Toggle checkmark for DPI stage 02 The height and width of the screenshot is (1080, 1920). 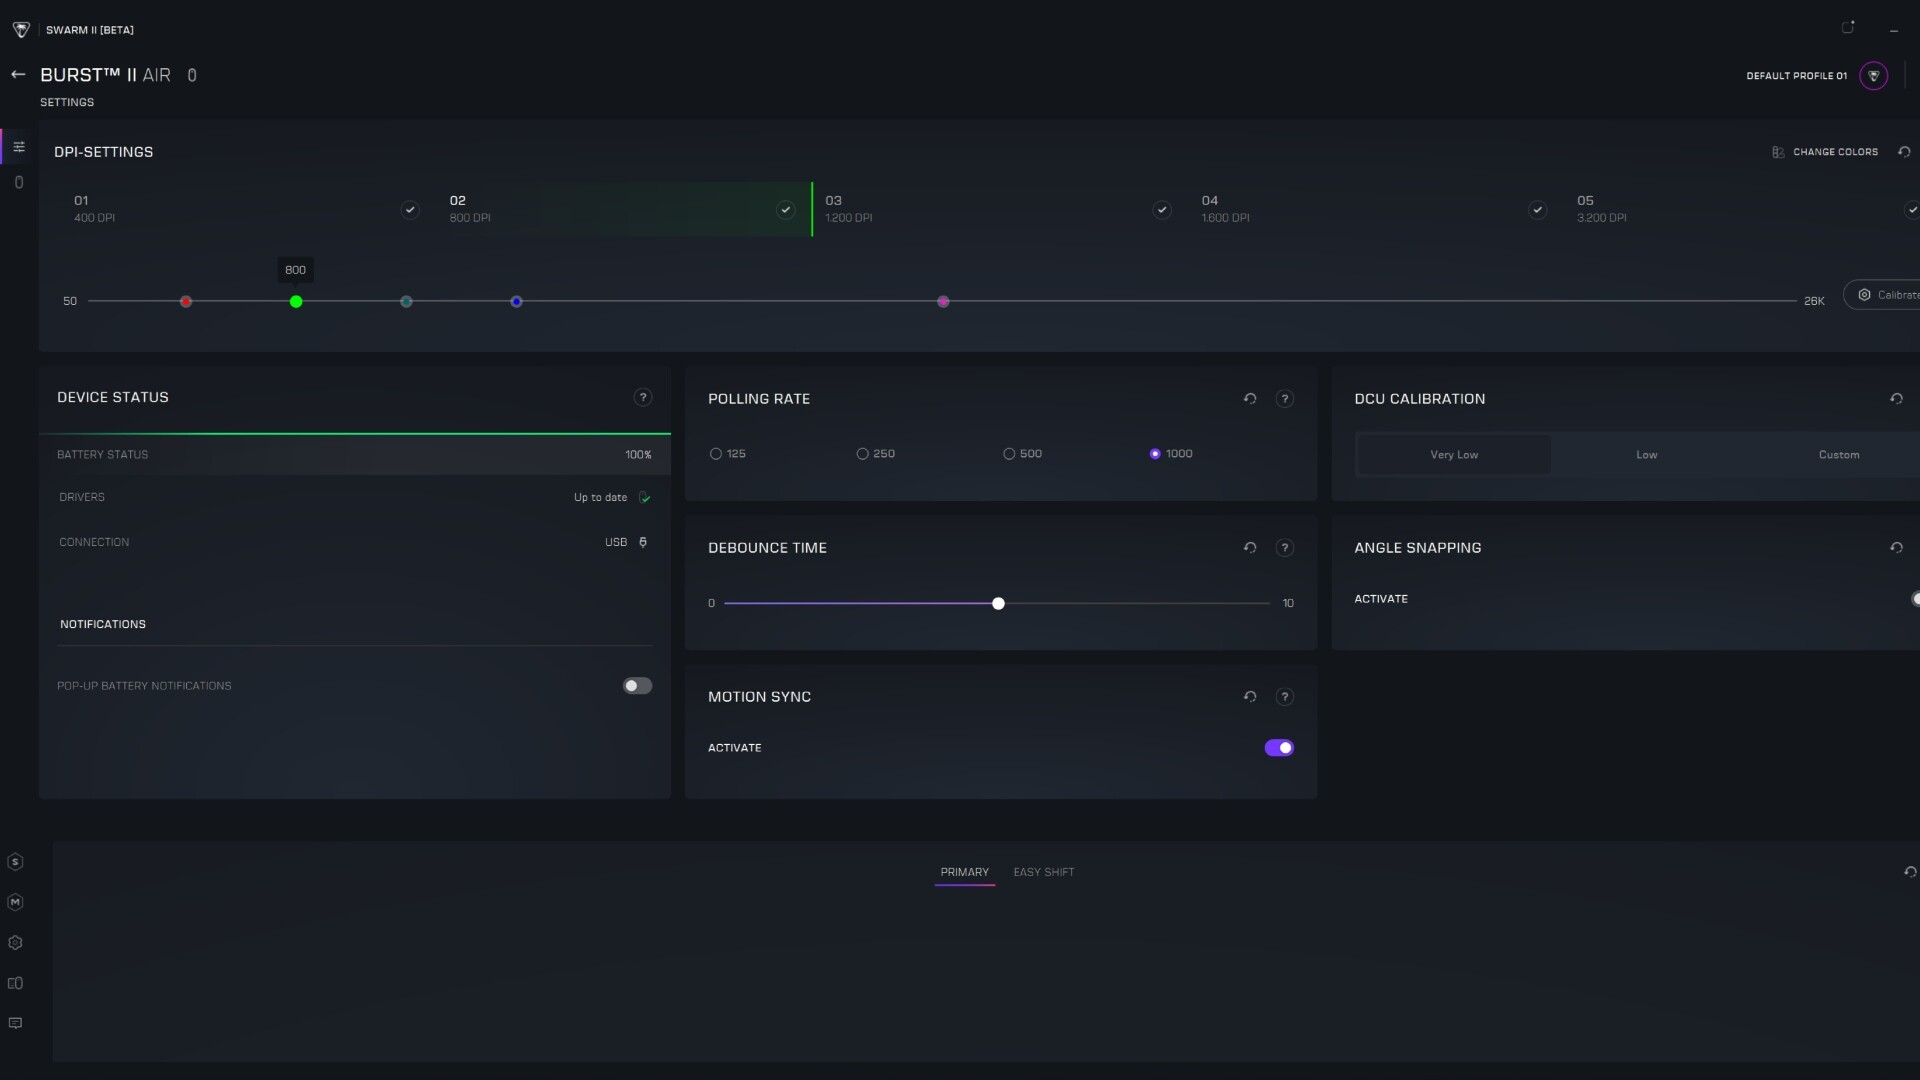pyautogui.click(x=786, y=210)
